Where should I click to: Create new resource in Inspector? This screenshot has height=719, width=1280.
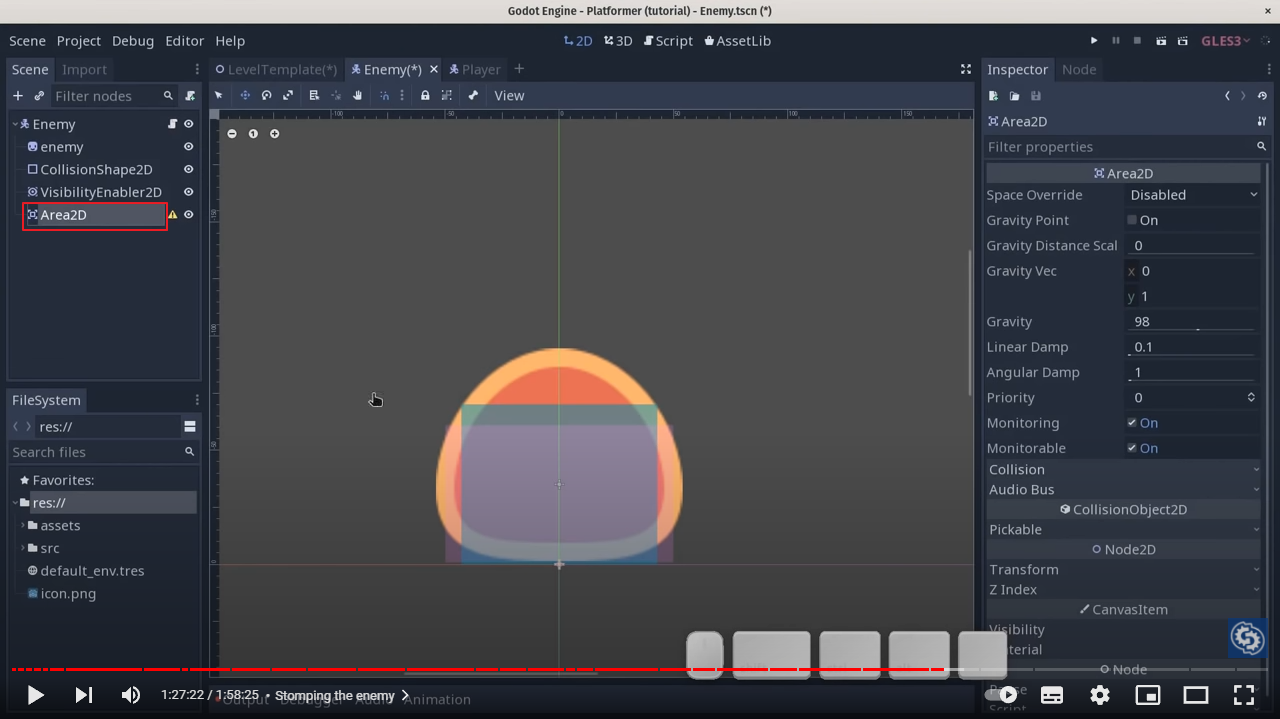click(993, 96)
